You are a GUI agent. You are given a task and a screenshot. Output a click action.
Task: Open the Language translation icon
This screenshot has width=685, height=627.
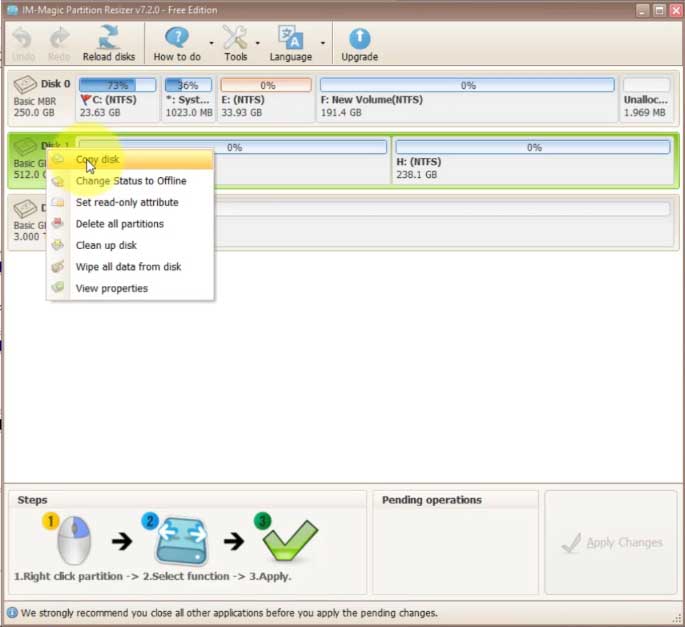pos(291,38)
